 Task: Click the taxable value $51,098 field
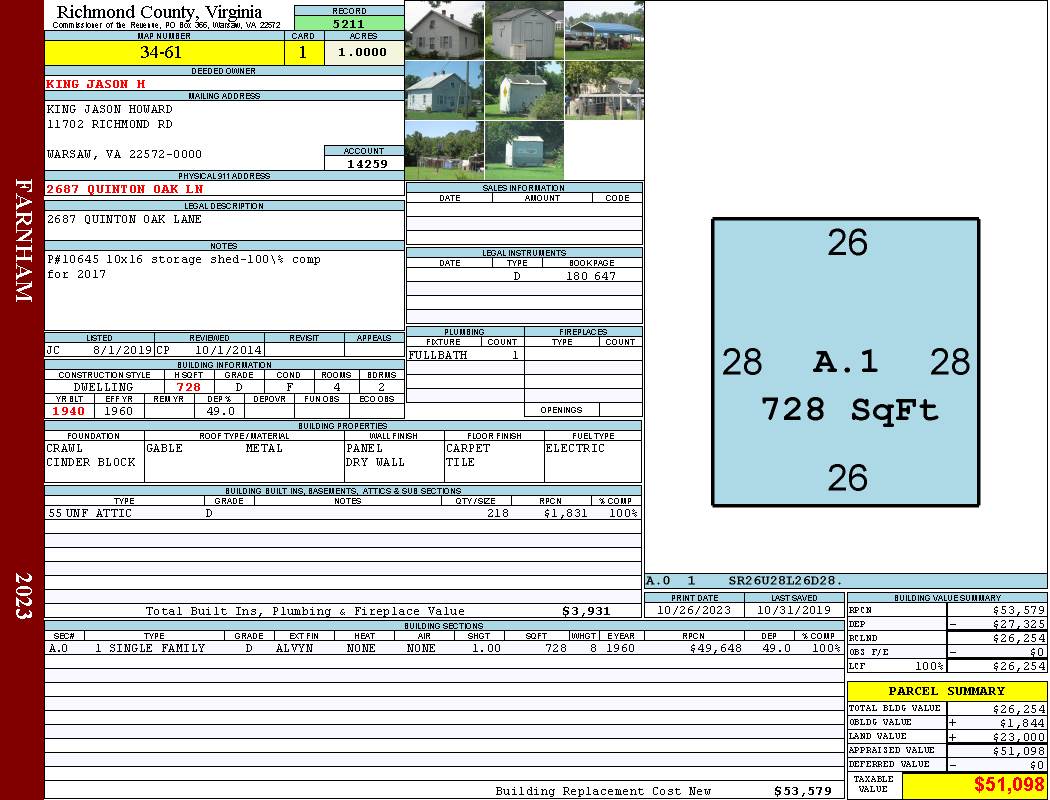click(x=974, y=785)
